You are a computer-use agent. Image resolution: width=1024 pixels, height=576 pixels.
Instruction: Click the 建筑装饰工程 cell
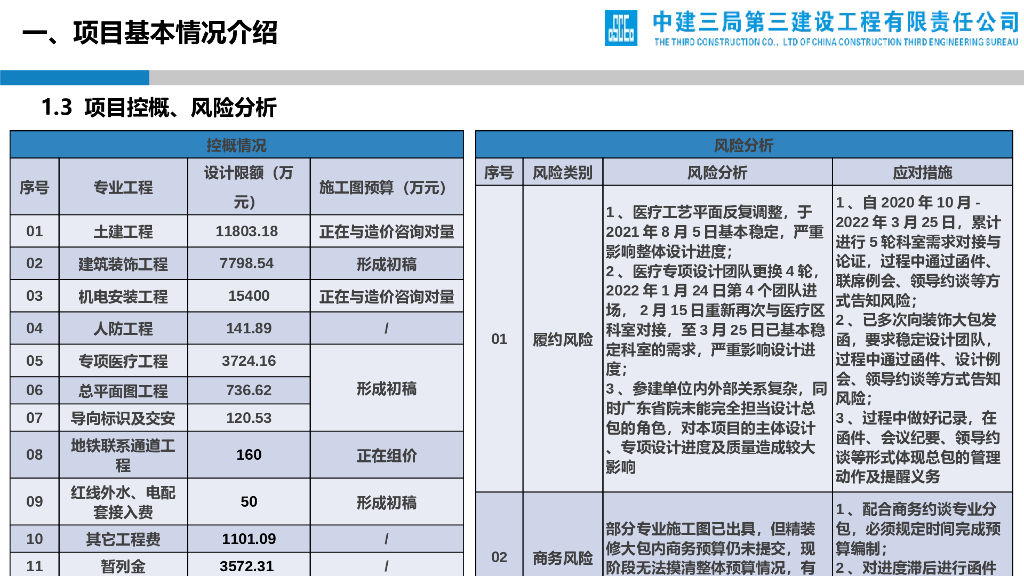[123, 264]
